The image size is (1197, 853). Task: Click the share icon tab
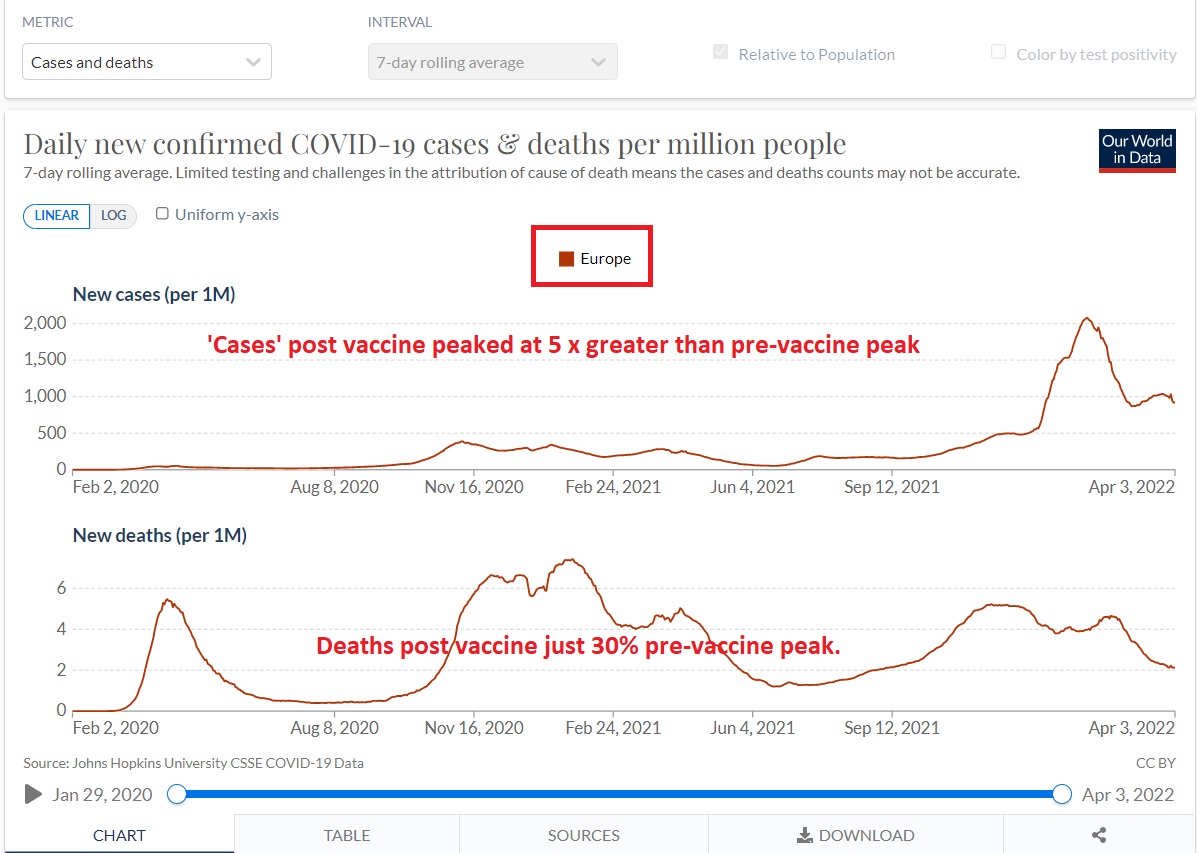tap(1099, 835)
